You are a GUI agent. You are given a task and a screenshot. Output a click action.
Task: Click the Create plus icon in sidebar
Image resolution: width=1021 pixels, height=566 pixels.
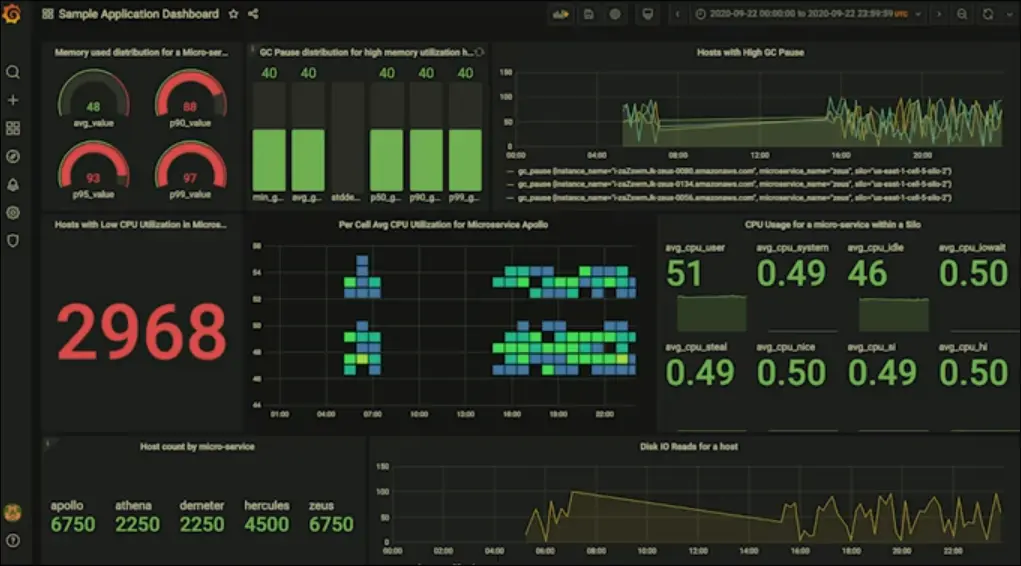click(13, 100)
